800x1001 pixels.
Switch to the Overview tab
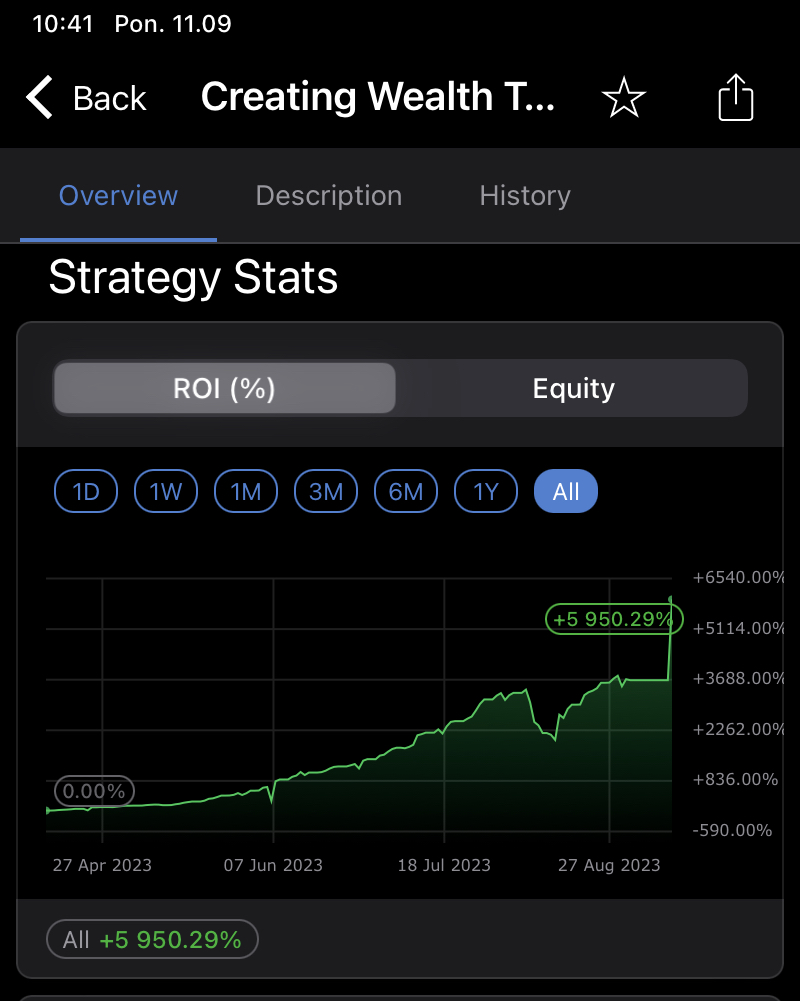118,196
